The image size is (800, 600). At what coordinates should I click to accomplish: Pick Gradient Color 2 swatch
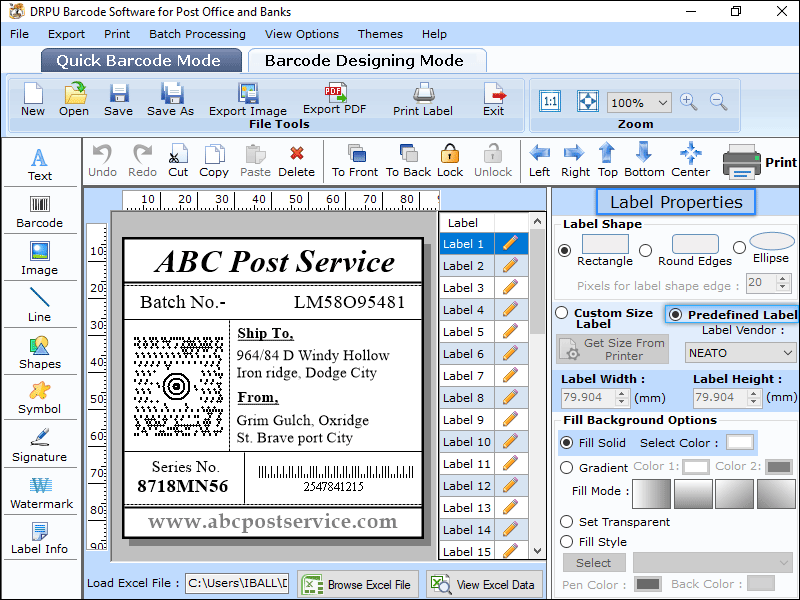pos(779,467)
